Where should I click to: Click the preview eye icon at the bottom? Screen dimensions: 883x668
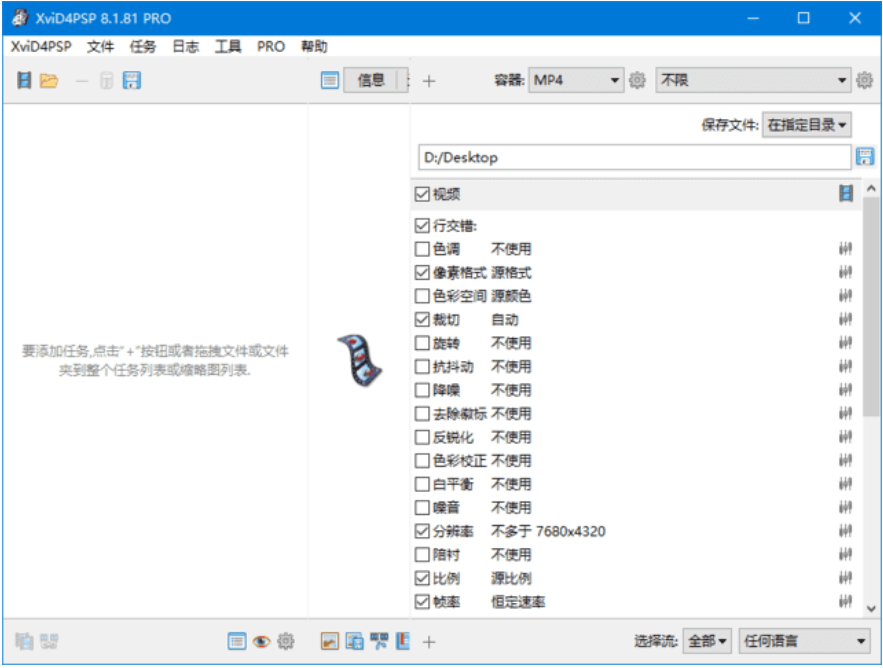260,643
